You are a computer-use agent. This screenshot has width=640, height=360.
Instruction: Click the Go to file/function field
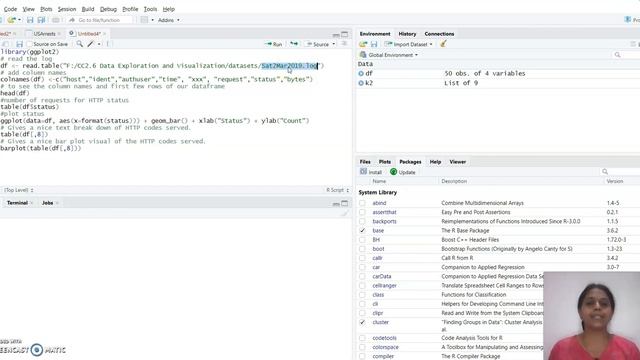100,20
